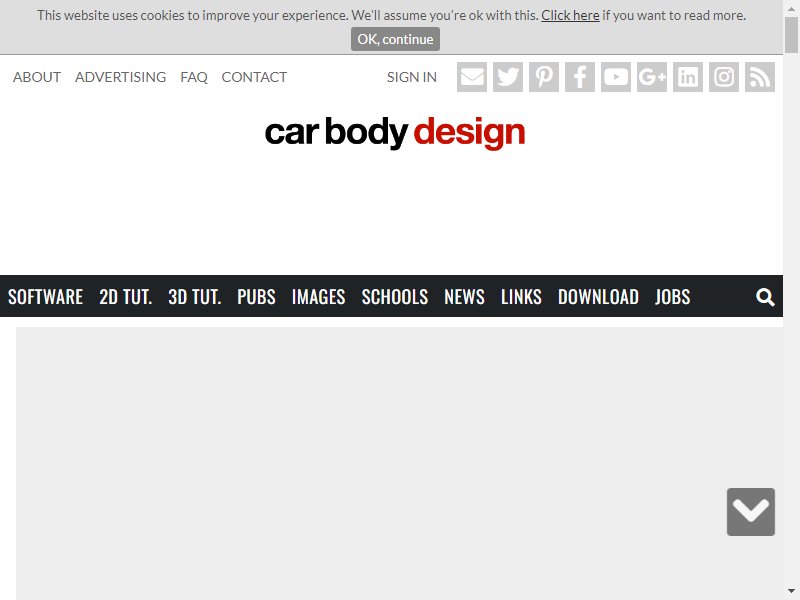The width and height of the screenshot is (800, 600).
Task: Open the Schools section
Action: (x=395, y=296)
